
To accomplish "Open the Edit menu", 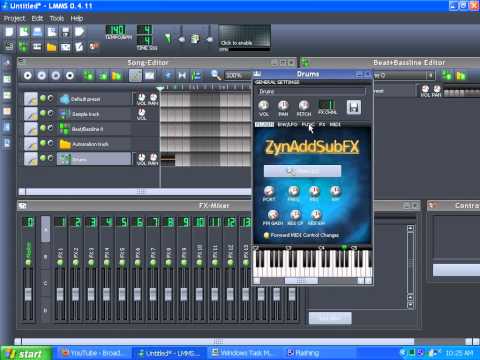I will [37, 18].
